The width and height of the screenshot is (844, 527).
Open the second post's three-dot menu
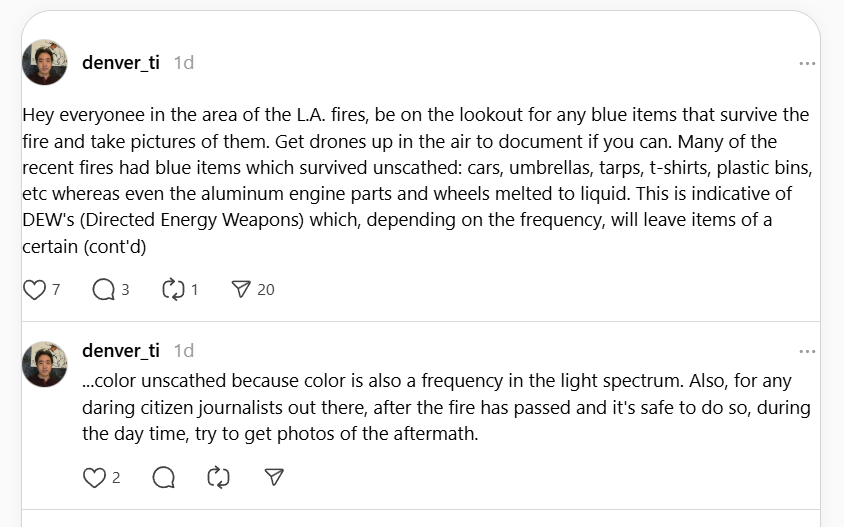807,351
